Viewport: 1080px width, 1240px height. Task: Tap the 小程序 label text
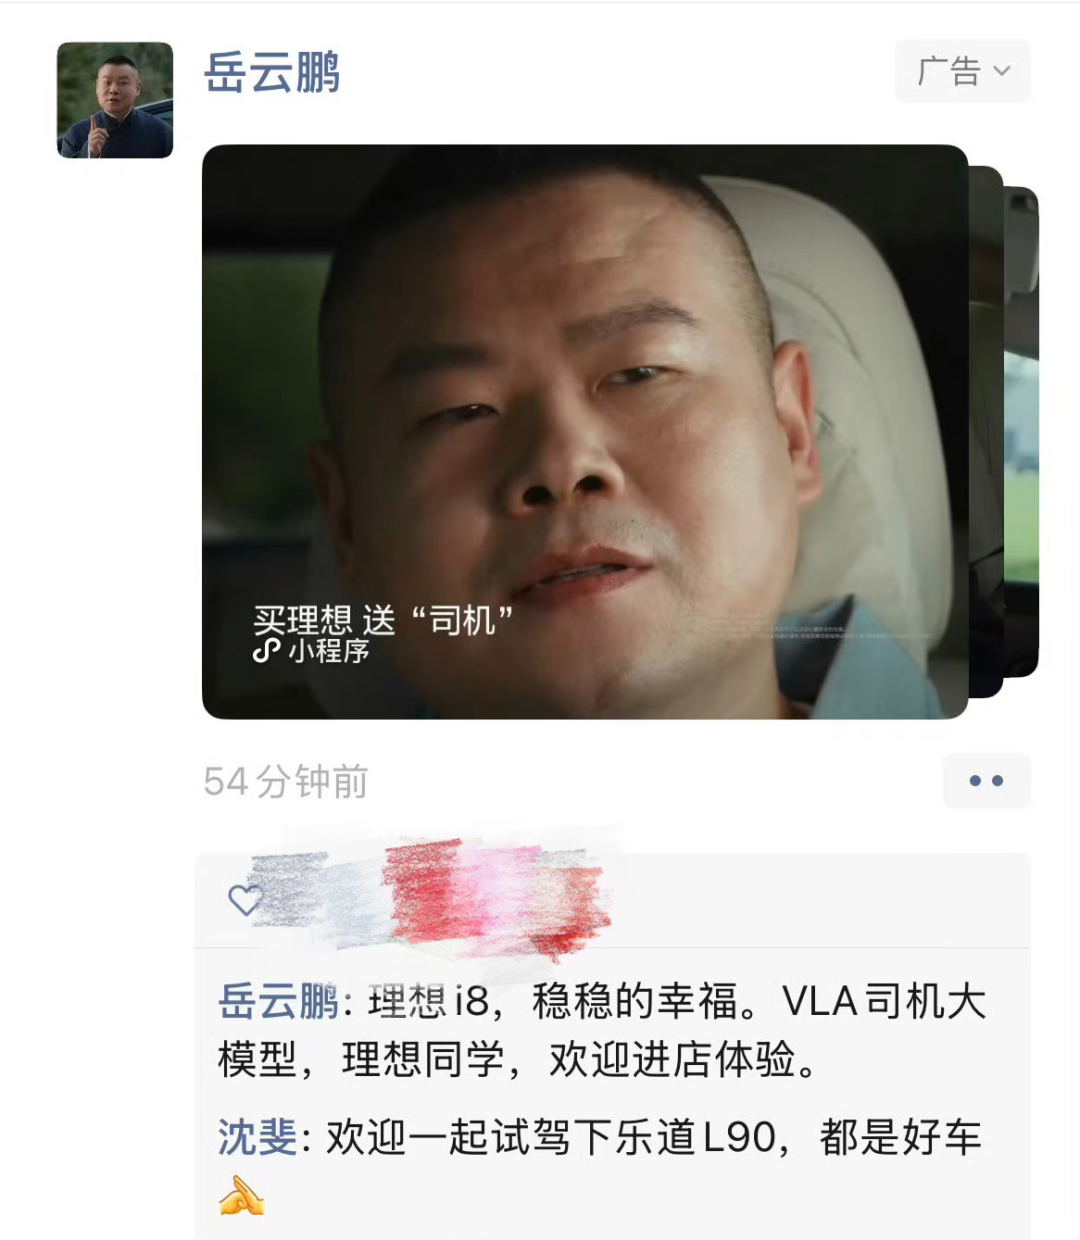329,651
